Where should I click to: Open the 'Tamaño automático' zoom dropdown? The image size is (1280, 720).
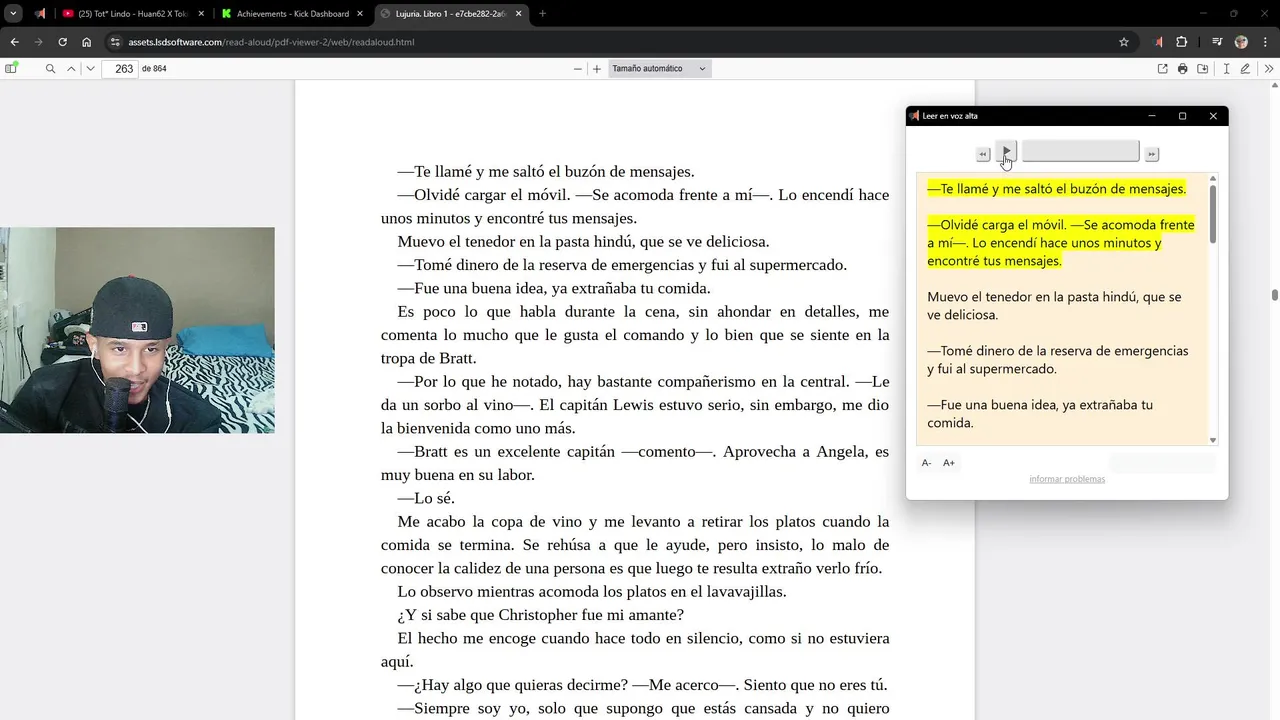tap(660, 69)
